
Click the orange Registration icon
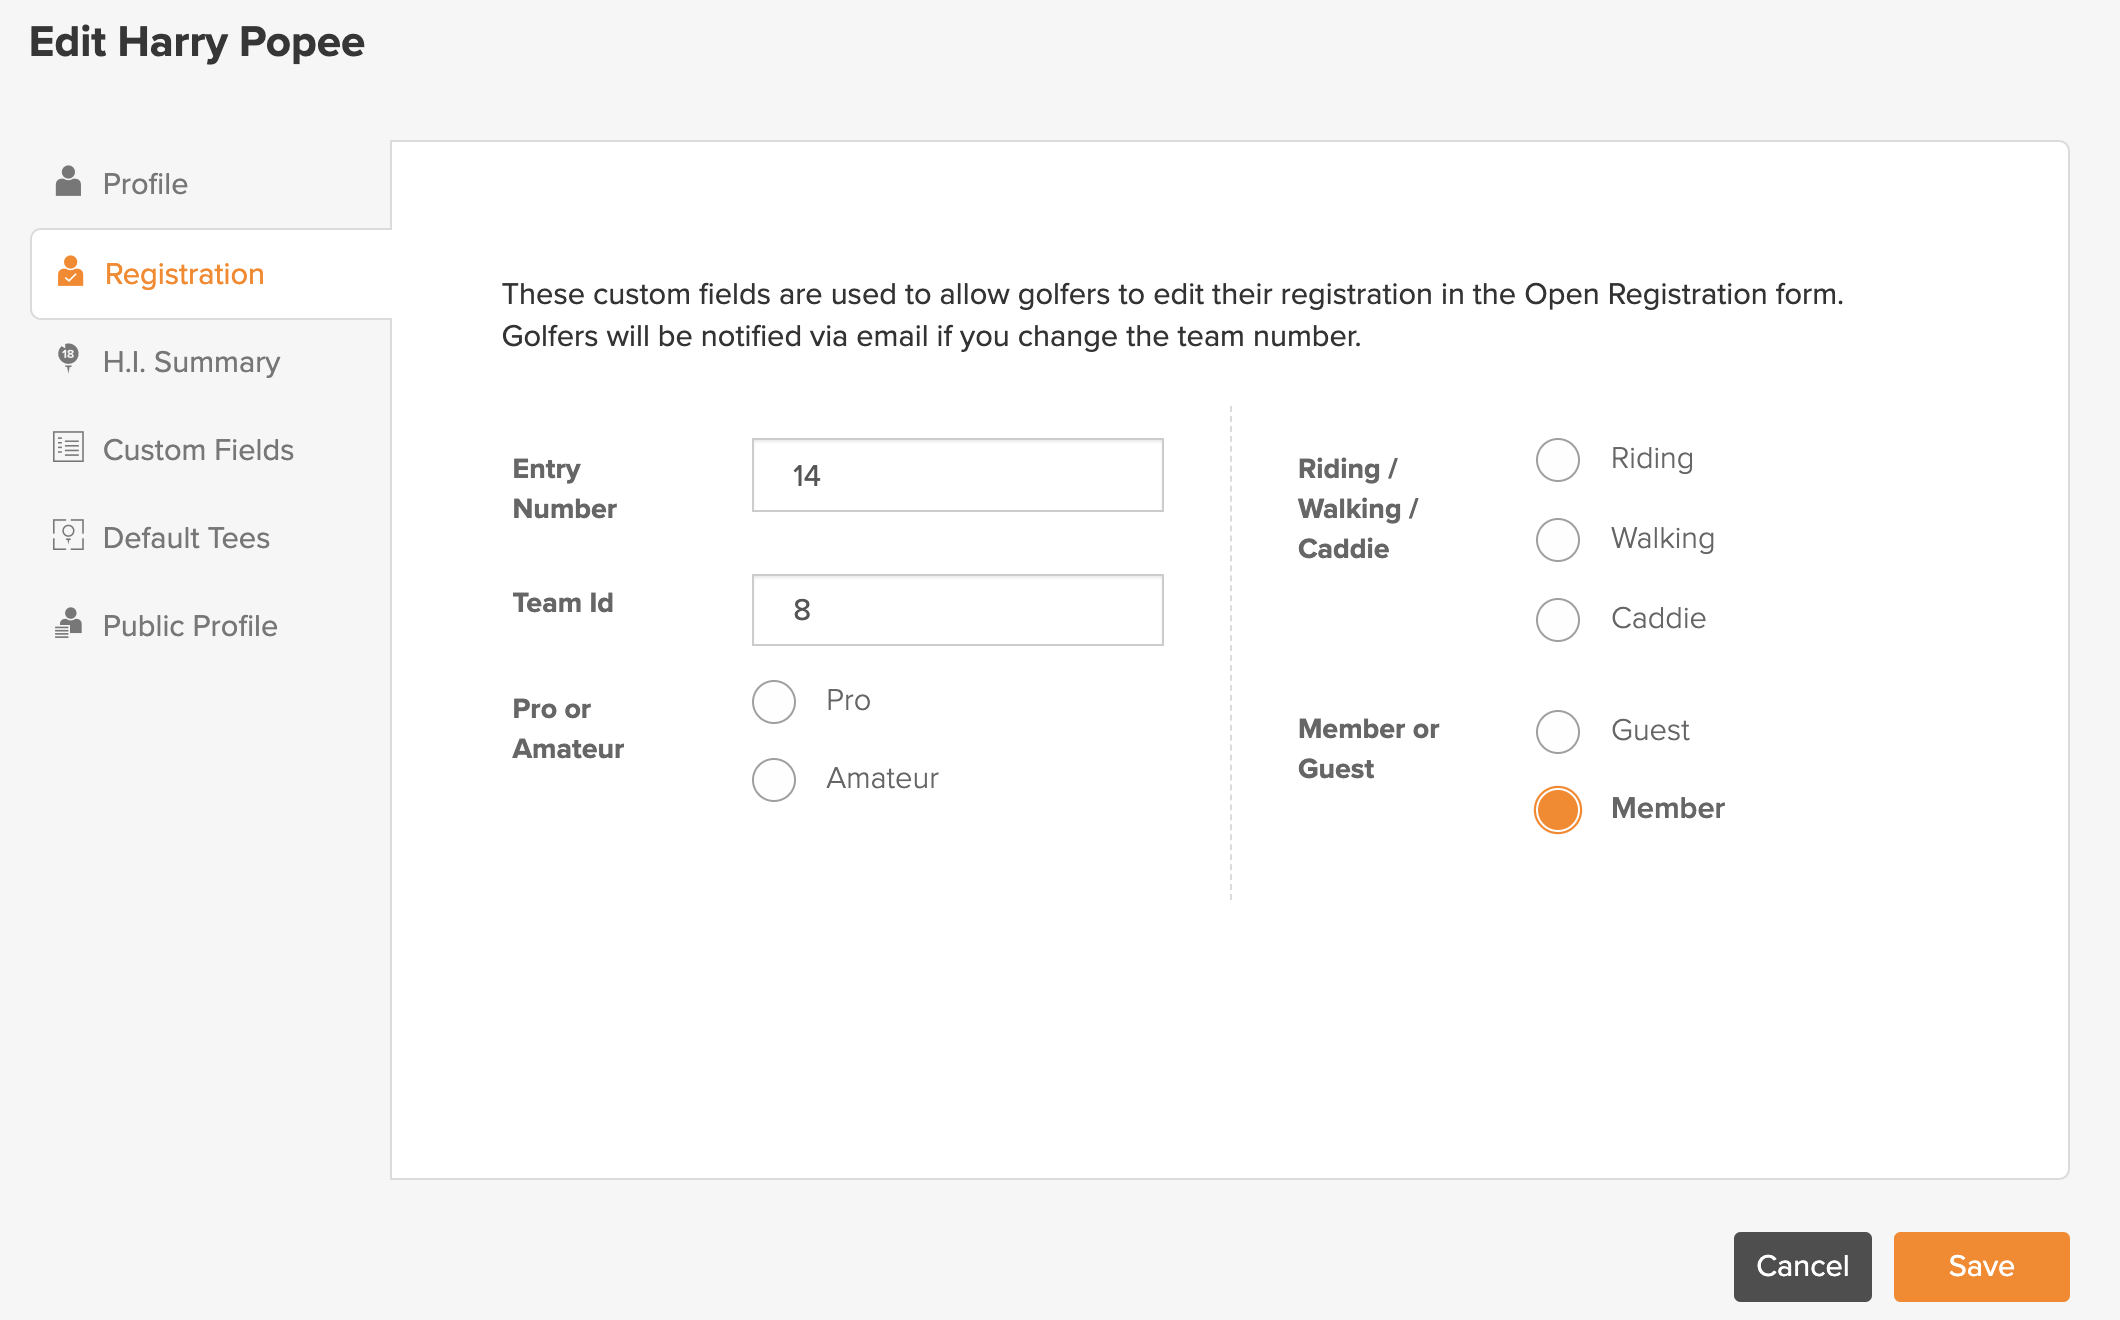tap(70, 271)
